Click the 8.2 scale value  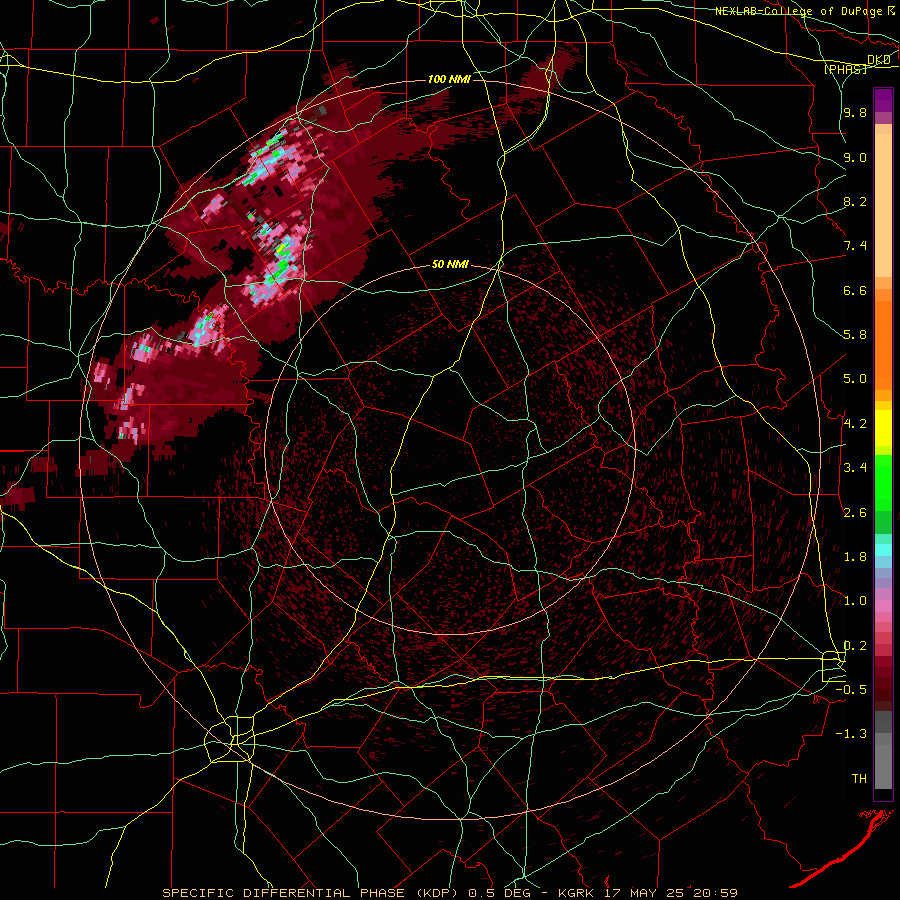click(x=855, y=202)
